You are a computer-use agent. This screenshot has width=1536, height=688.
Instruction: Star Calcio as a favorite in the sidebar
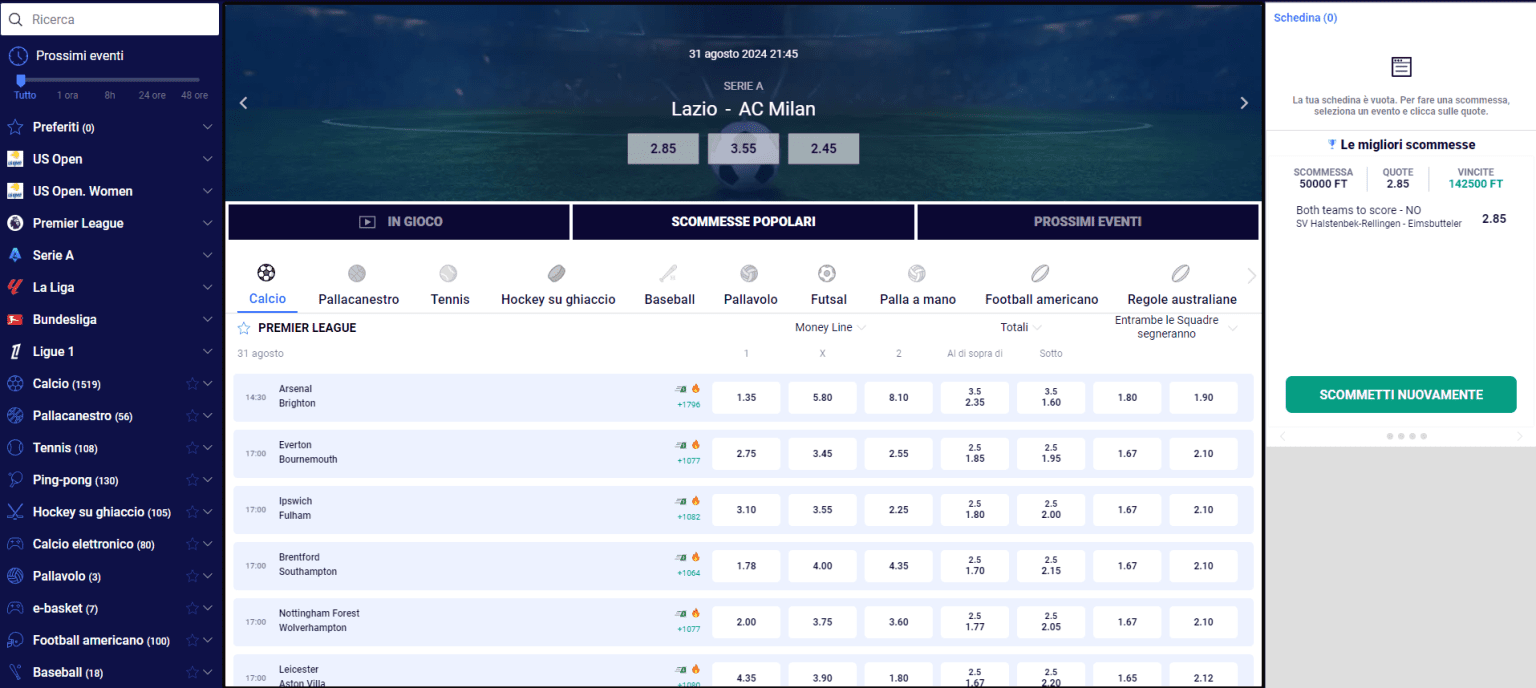[192, 384]
